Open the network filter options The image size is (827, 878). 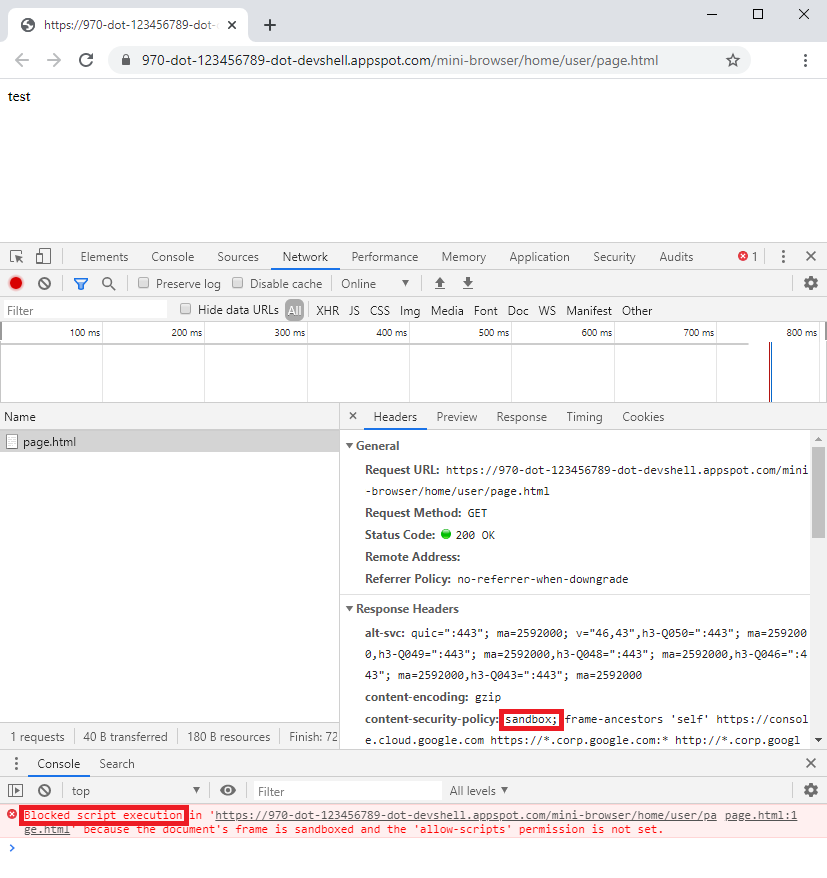point(80,283)
